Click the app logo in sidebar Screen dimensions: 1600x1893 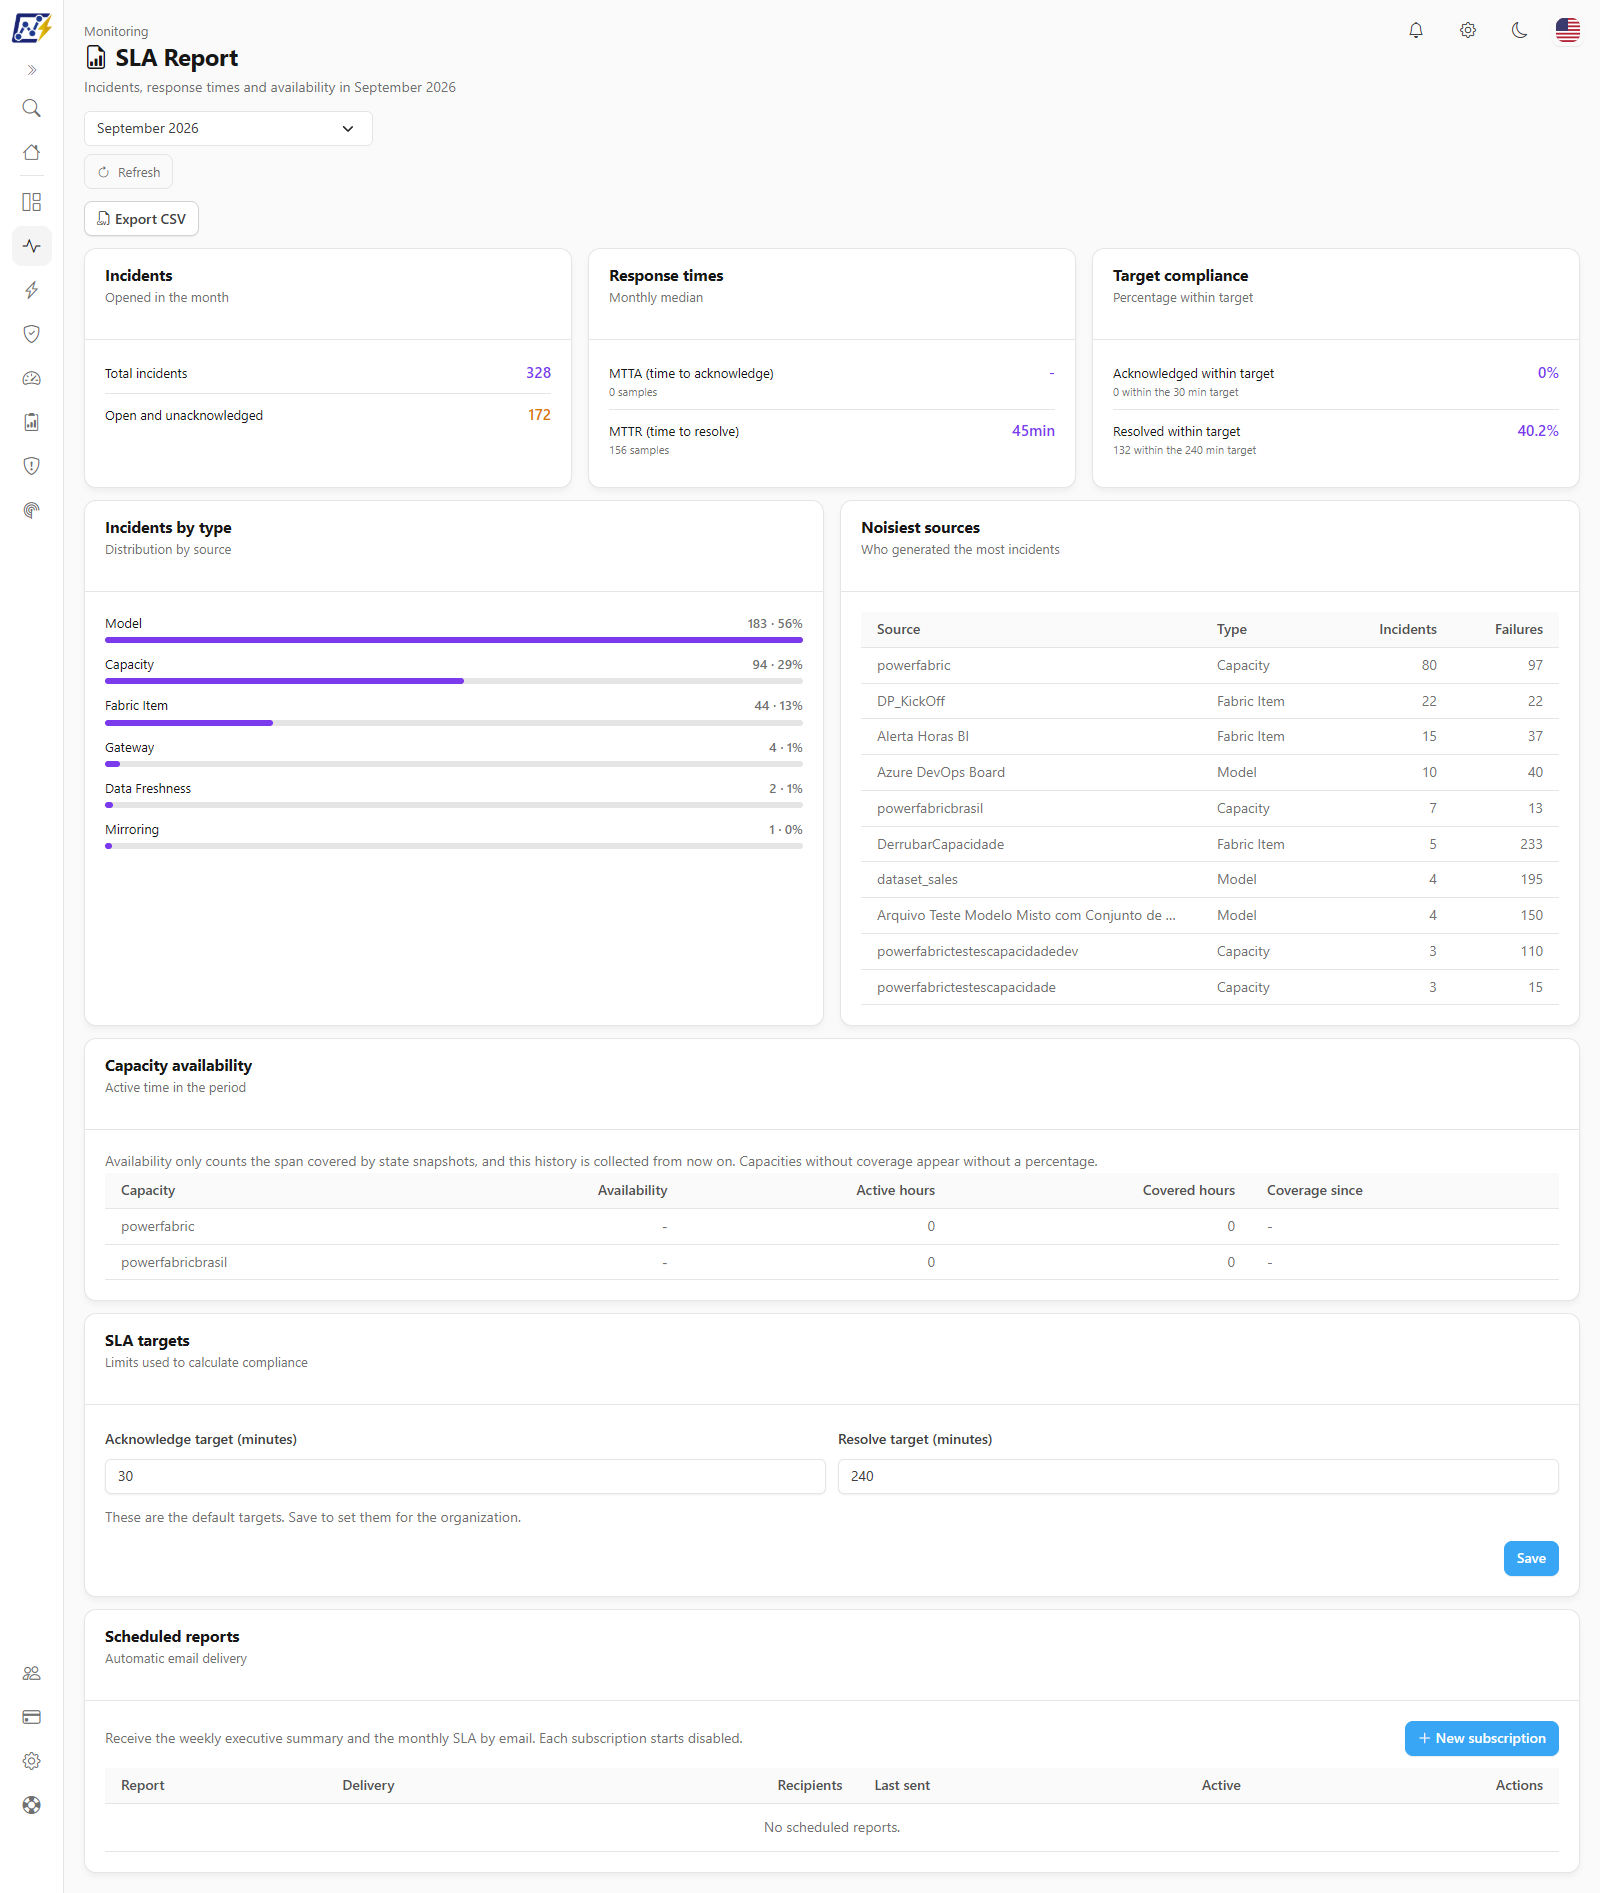[31, 28]
